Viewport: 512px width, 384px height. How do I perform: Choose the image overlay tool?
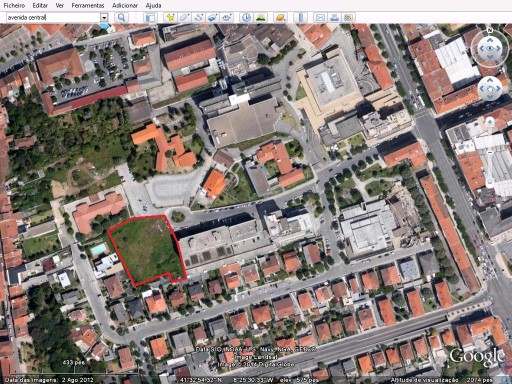213,17
